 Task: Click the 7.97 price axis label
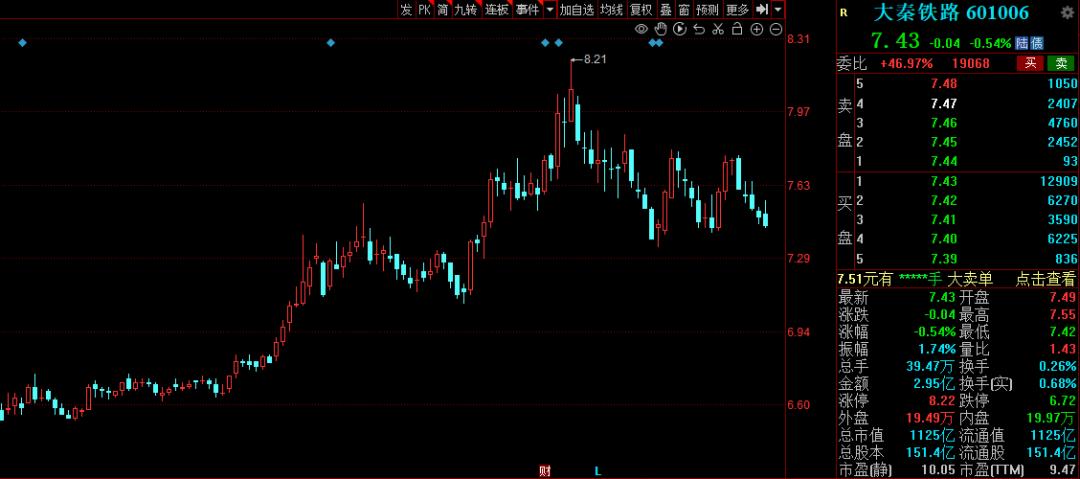[x=798, y=112]
